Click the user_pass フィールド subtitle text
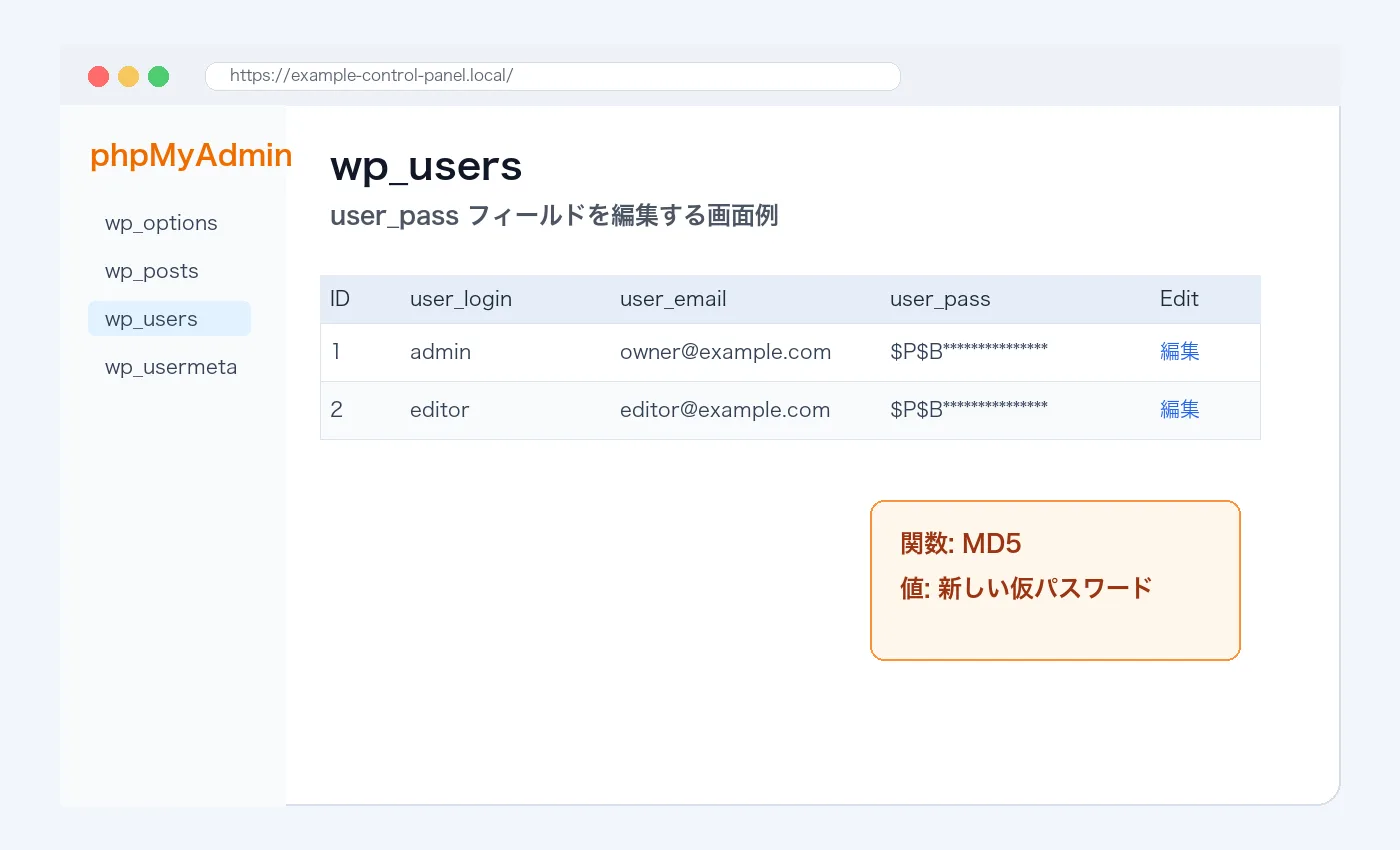The width and height of the screenshot is (1400, 850). point(554,216)
